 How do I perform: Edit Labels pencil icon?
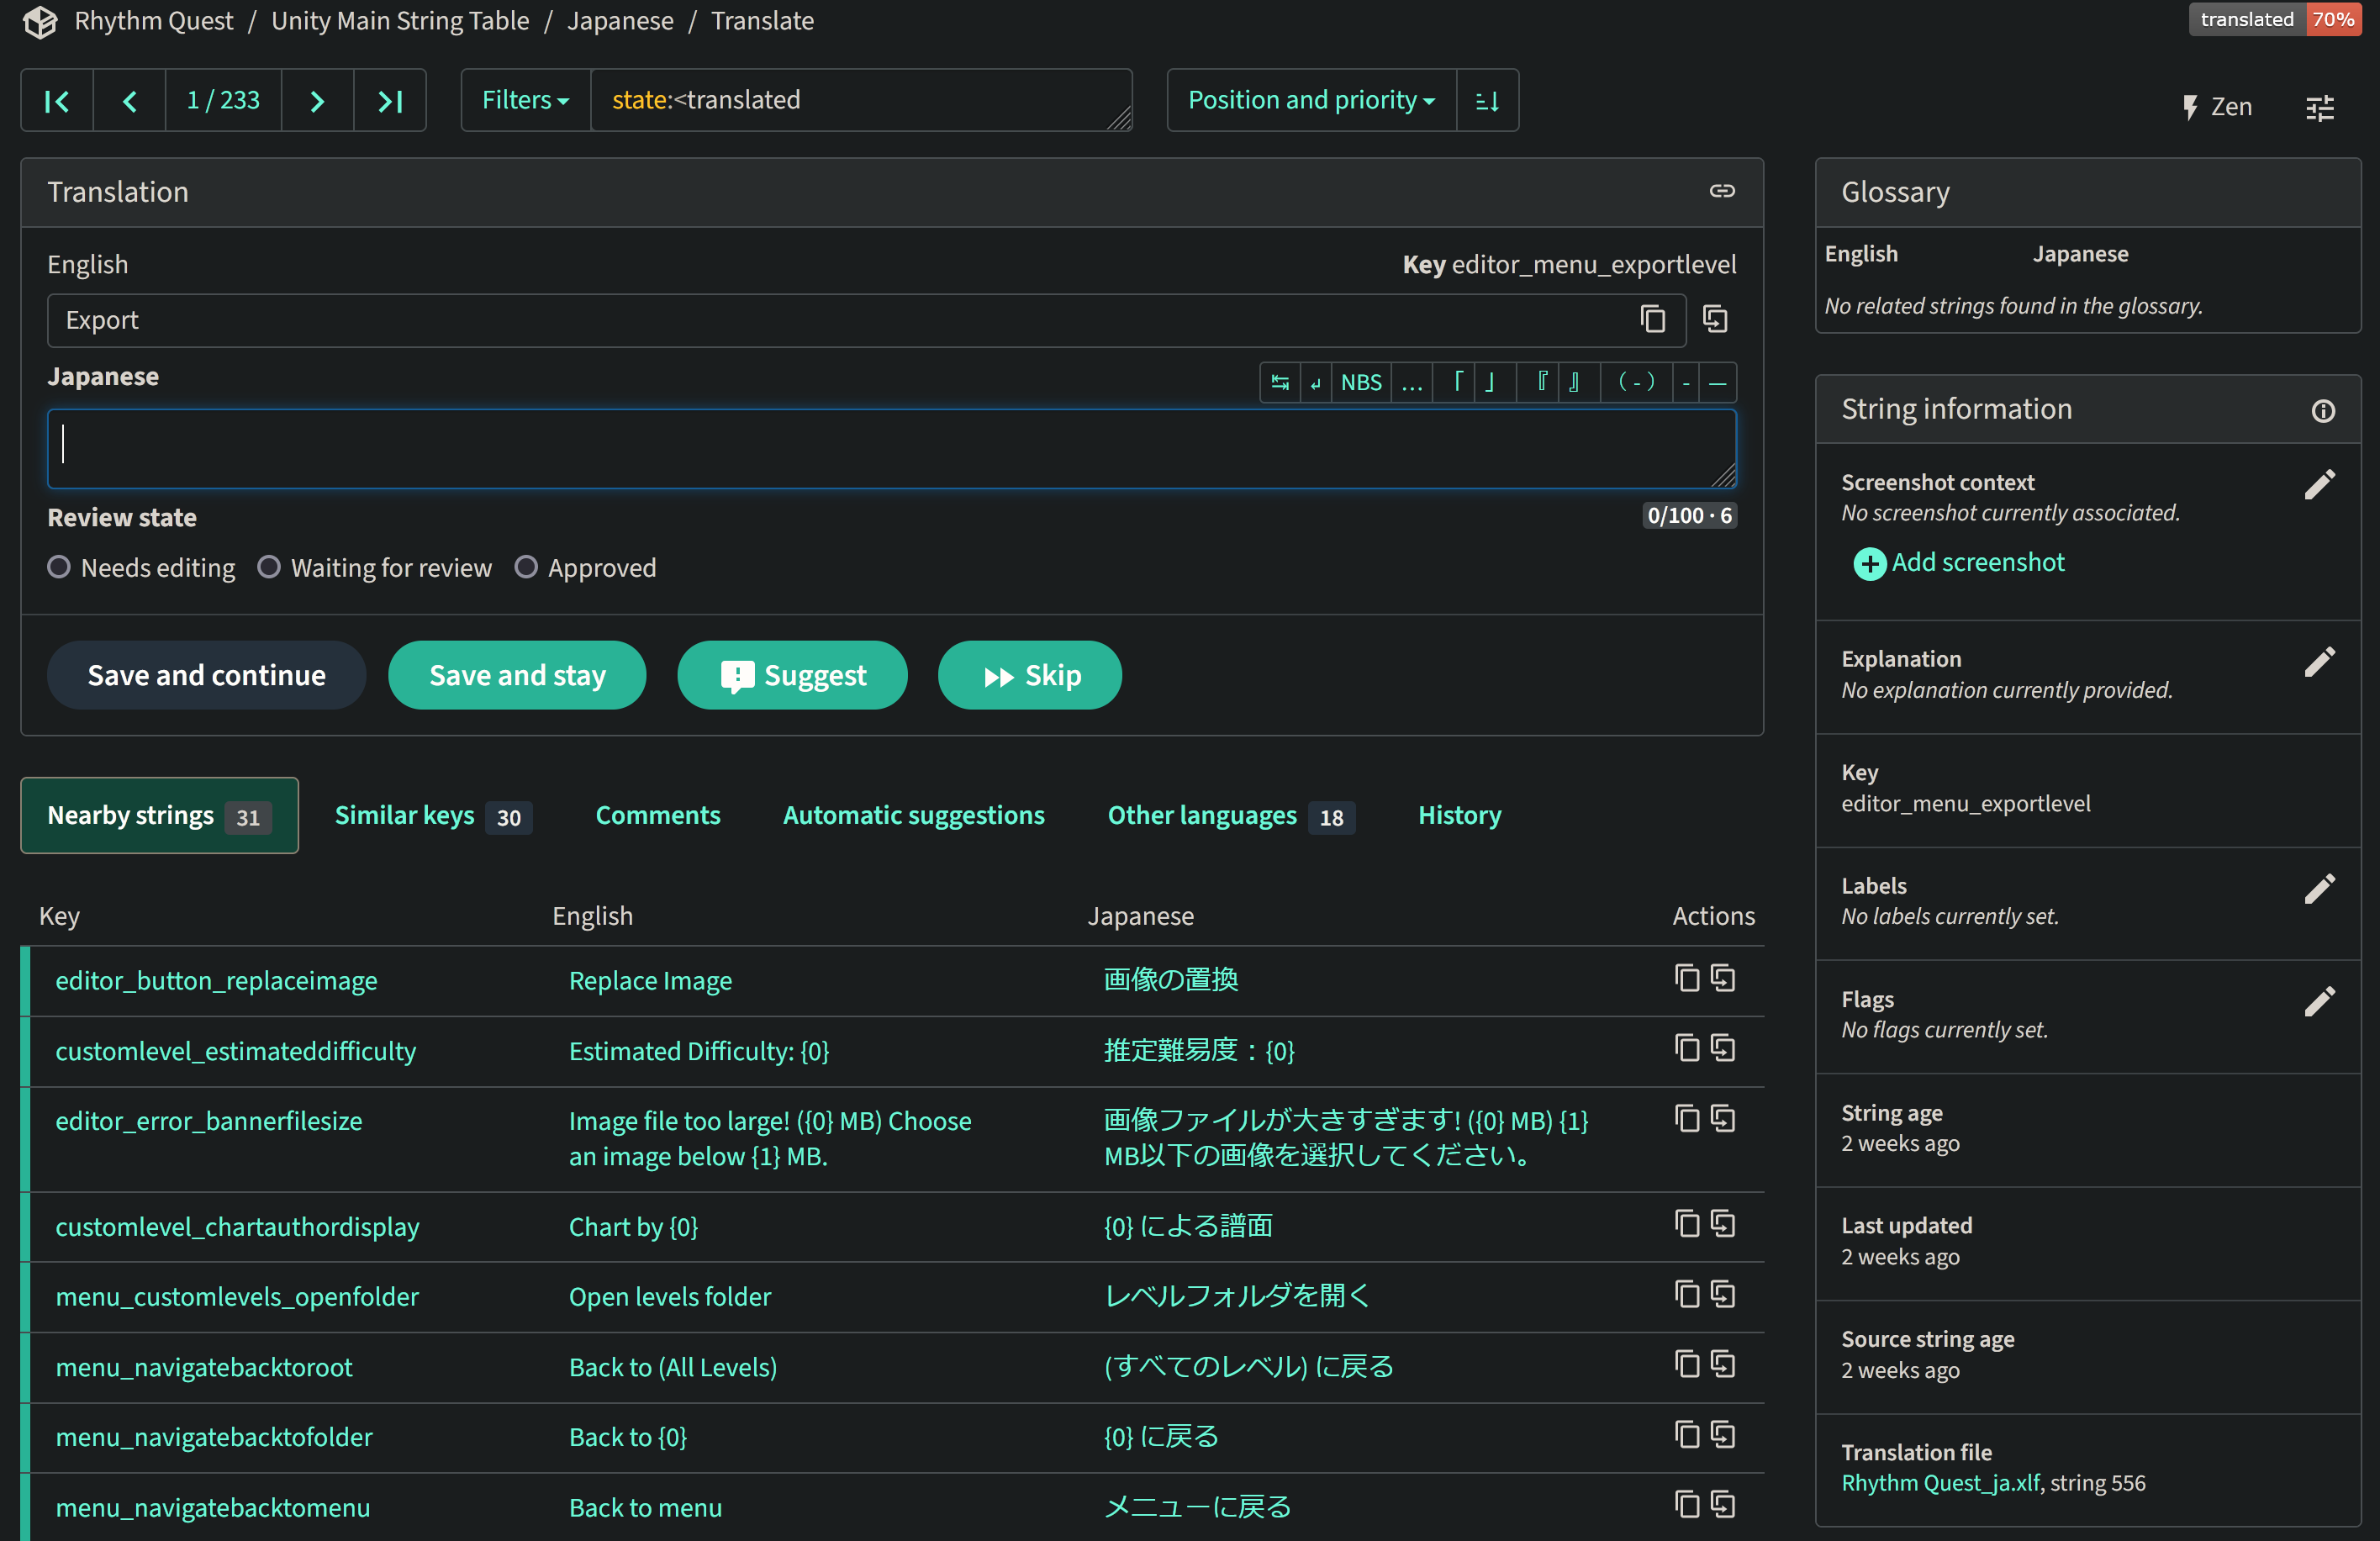[x=2320, y=889]
